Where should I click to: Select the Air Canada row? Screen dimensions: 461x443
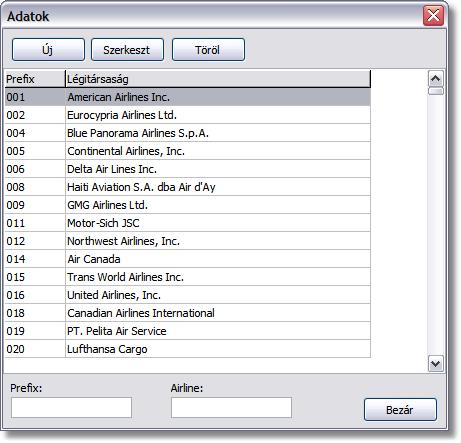[x=188, y=259]
